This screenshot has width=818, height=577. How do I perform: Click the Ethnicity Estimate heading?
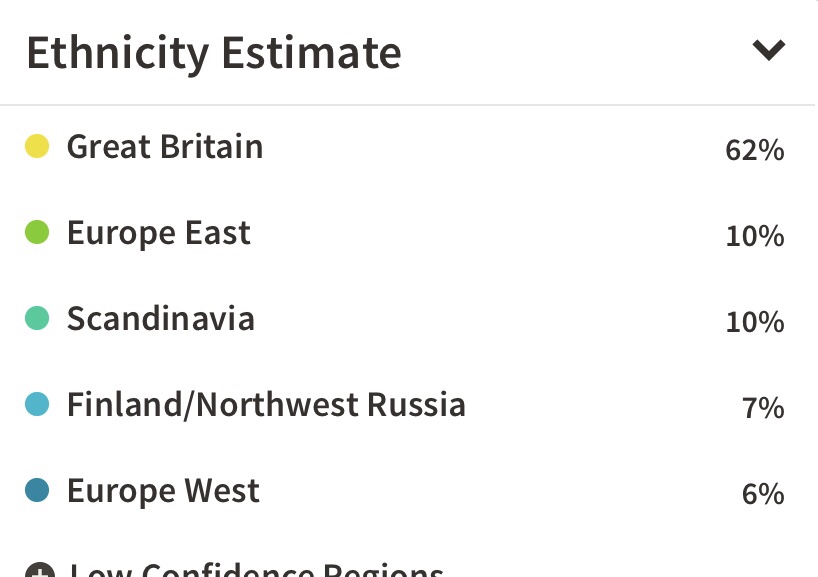[214, 52]
